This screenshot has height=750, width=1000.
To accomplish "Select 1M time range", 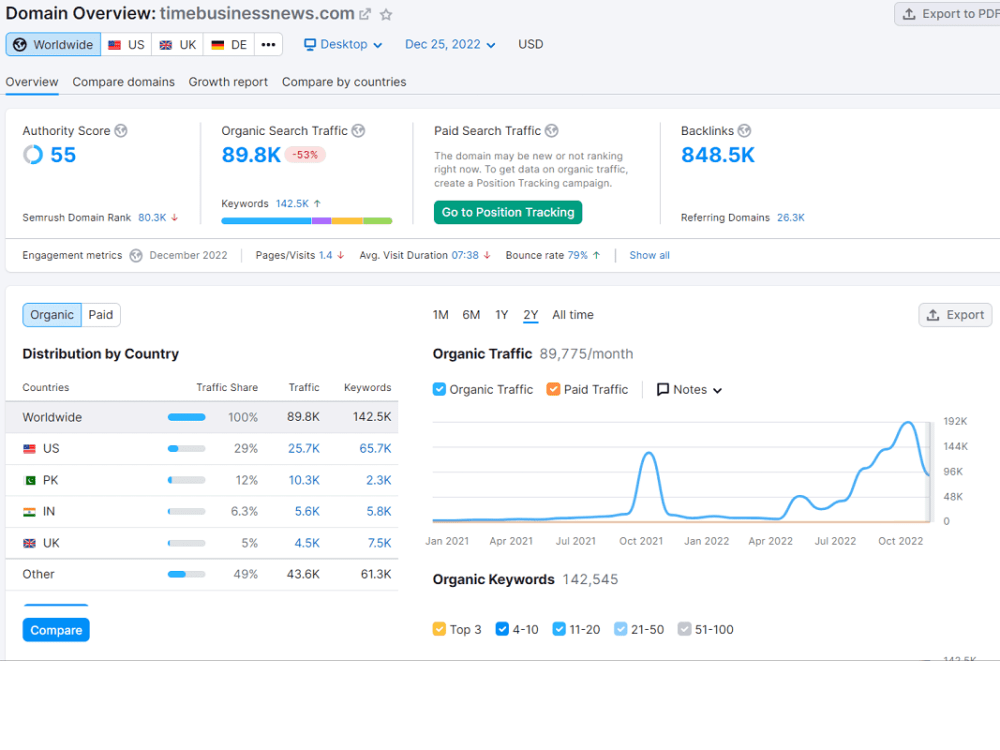I will 441,315.
